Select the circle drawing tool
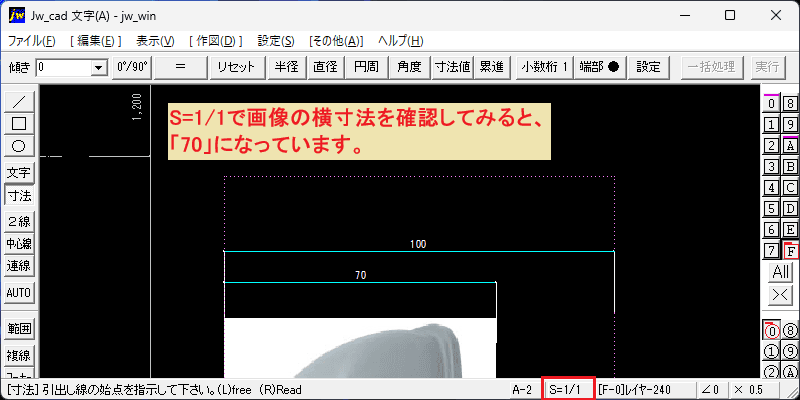 pos(19,146)
